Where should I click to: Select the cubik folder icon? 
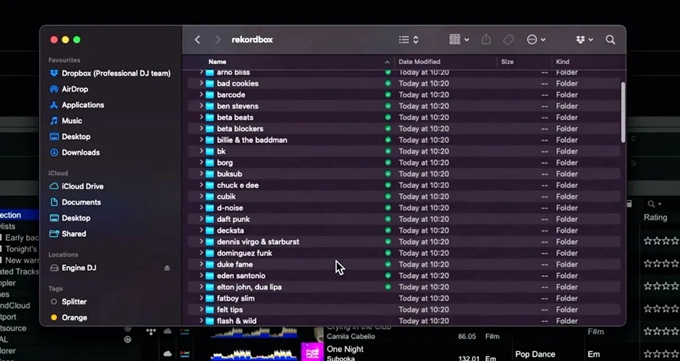click(210, 197)
